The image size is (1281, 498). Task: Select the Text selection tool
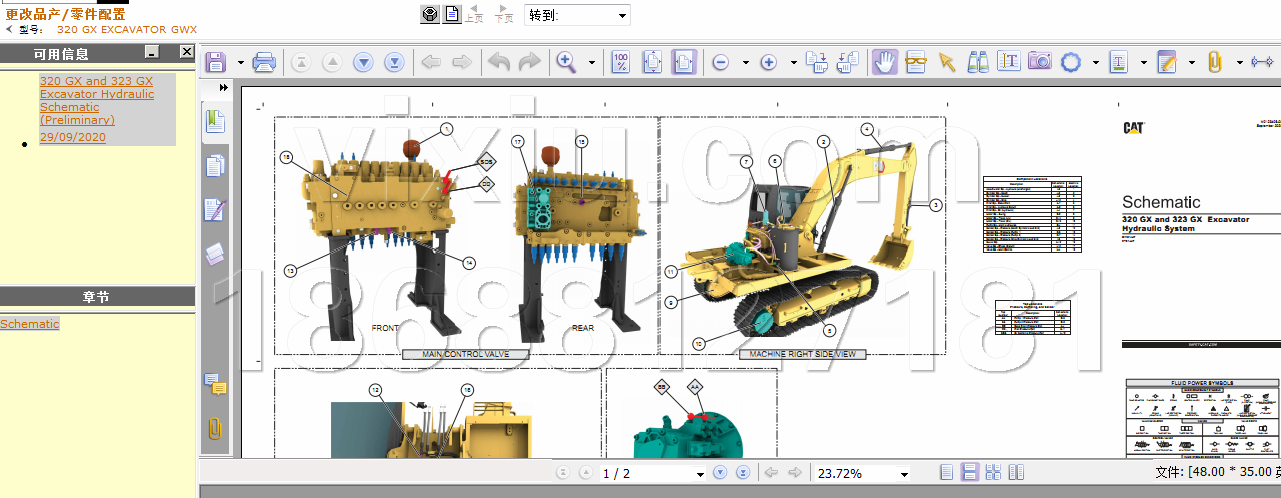click(1009, 62)
